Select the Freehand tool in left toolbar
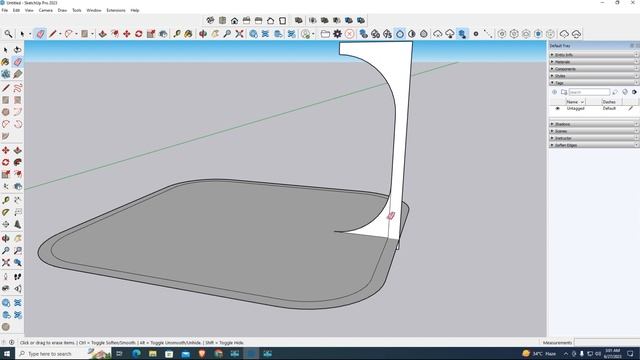 [18, 88]
